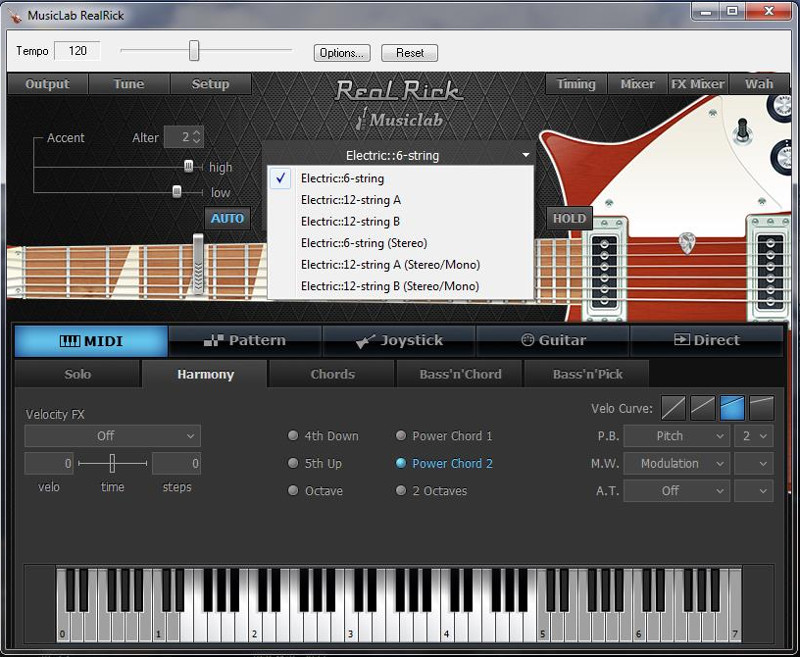Click the Alter value stepper arrows
The height and width of the screenshot is (657, 800).
(x=197, y=137)
